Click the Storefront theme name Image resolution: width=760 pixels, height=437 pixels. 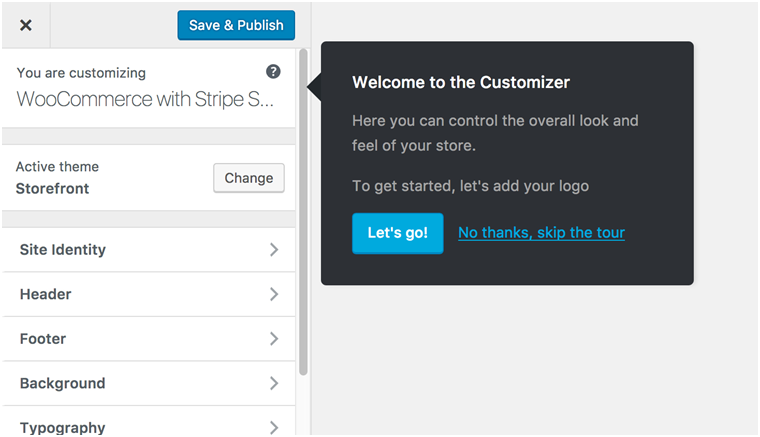pos(52,188)
